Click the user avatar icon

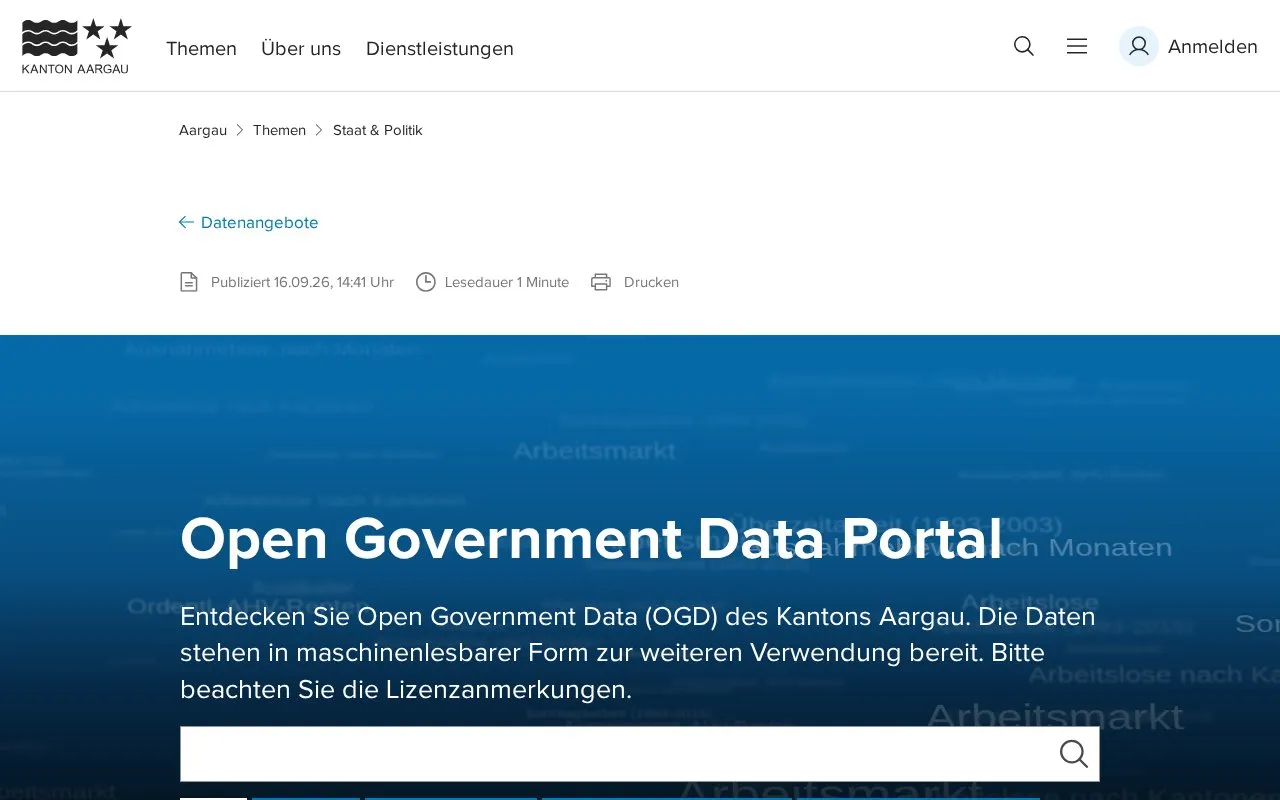point(1138,46)
